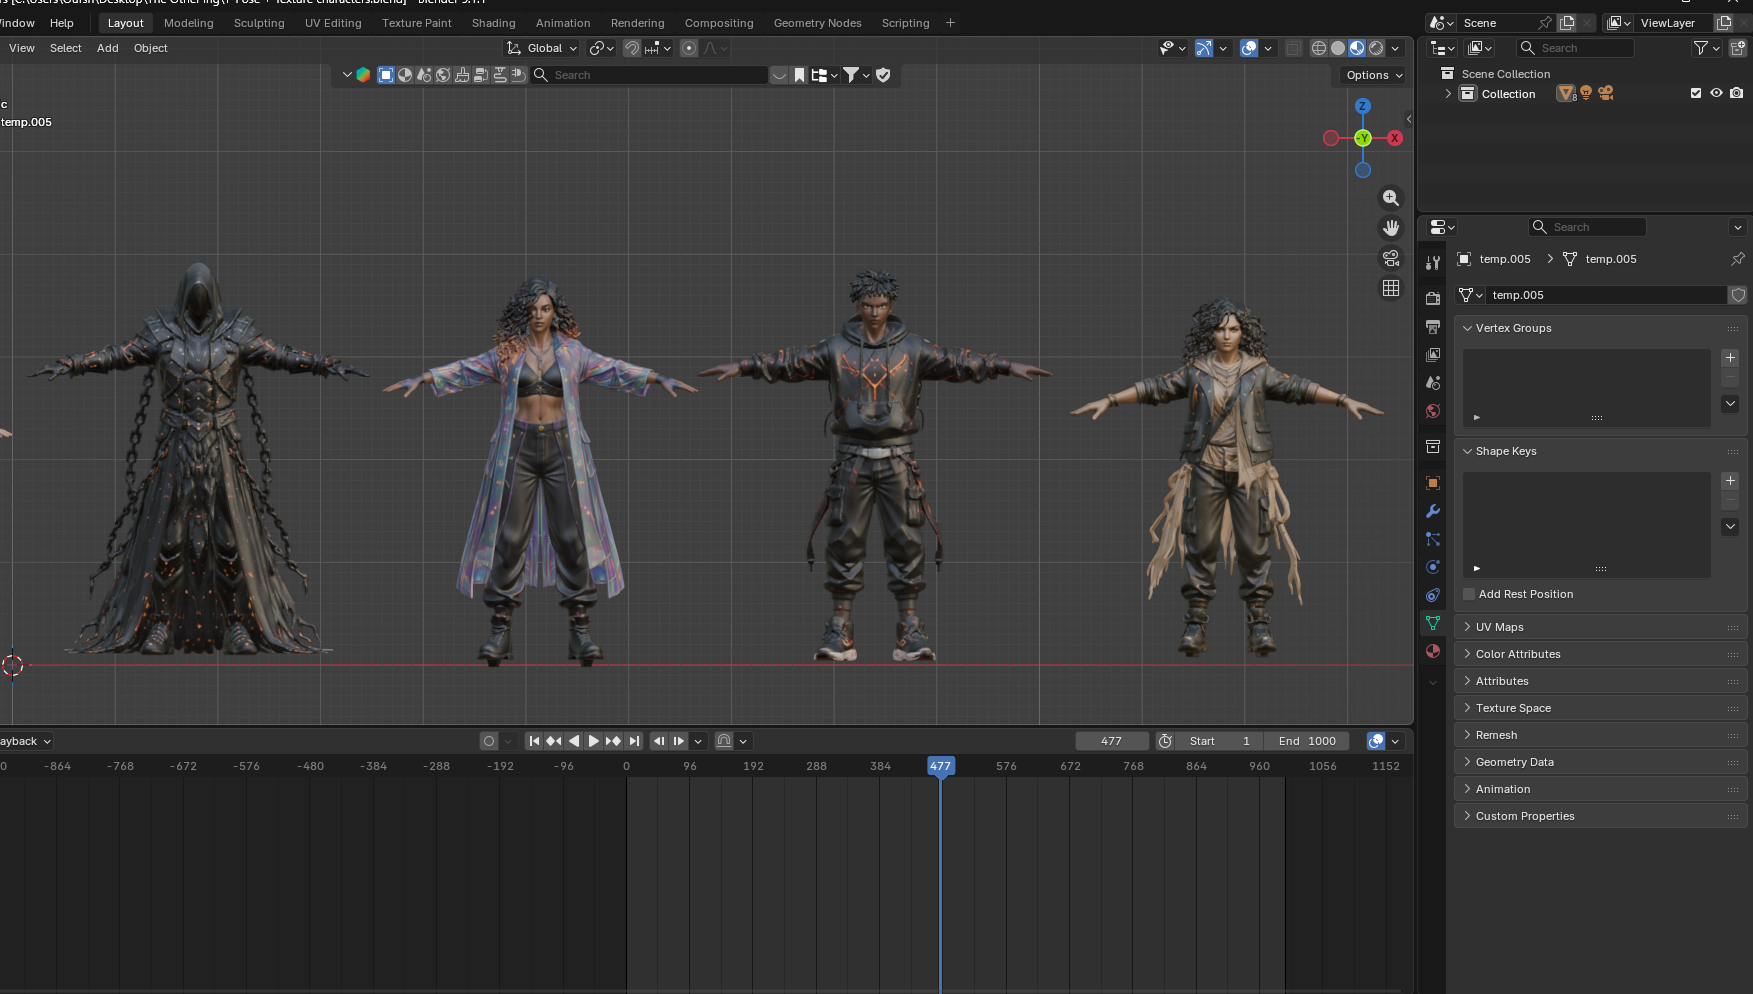The width and height of the screenshot is (1753, 994).
Task: Toggle auto keying record button
Action: 488,741
